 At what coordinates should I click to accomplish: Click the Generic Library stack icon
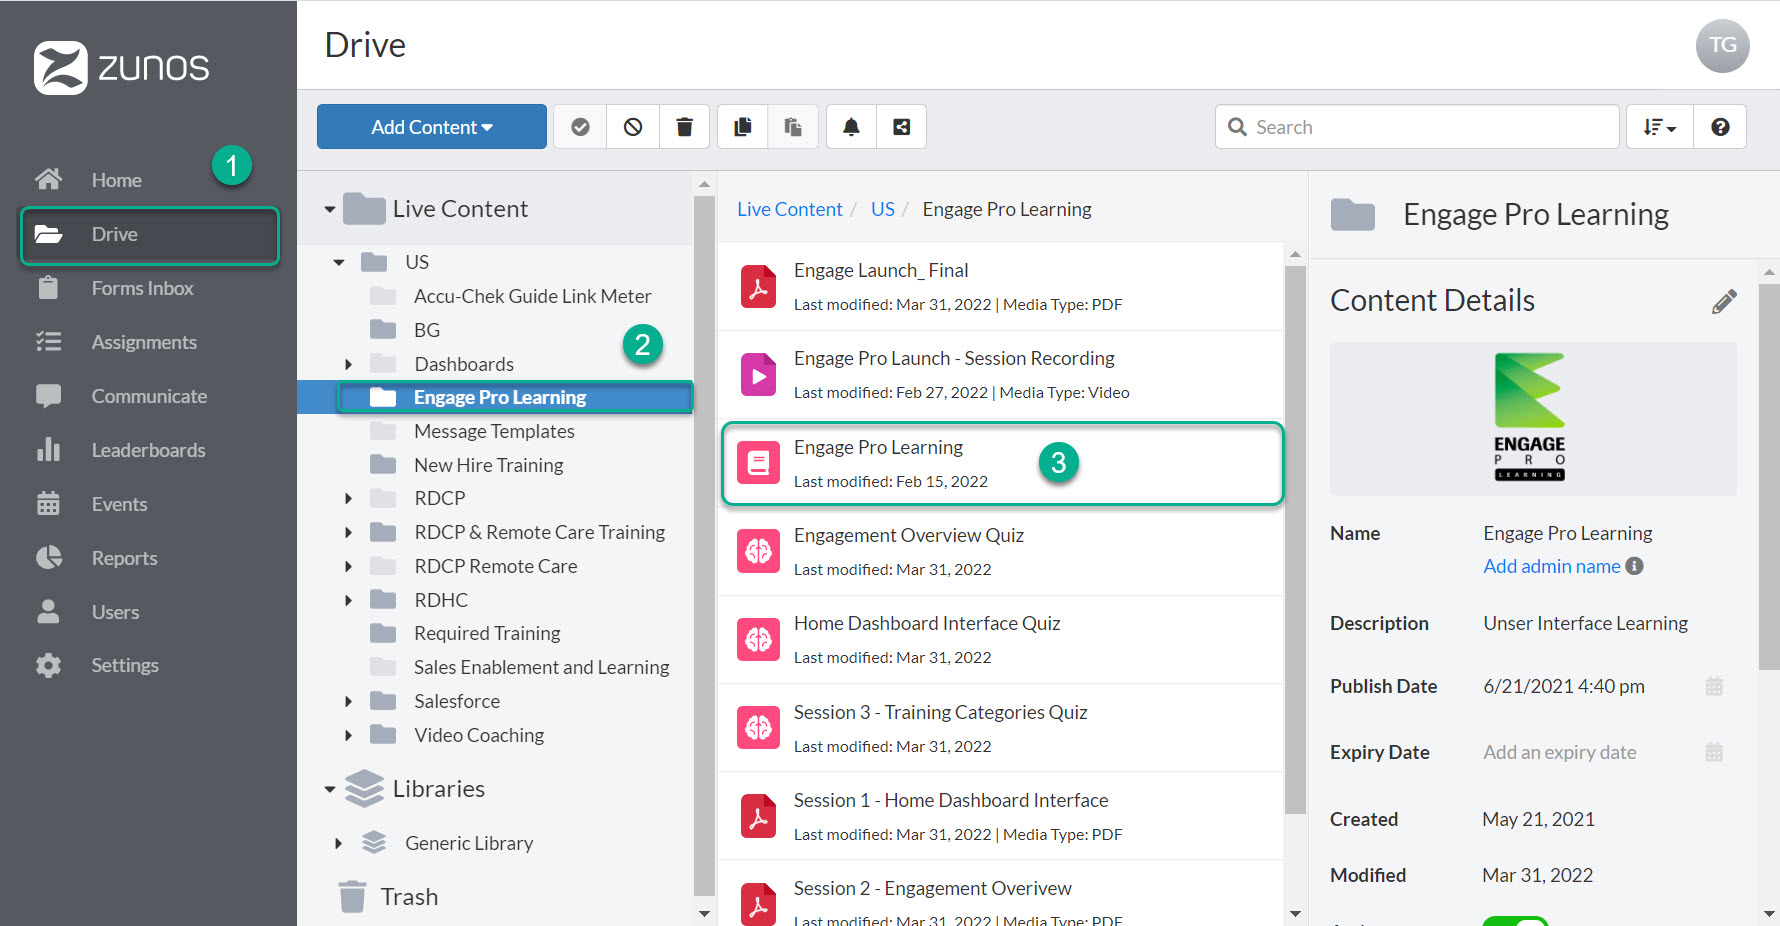pos(374,843)
